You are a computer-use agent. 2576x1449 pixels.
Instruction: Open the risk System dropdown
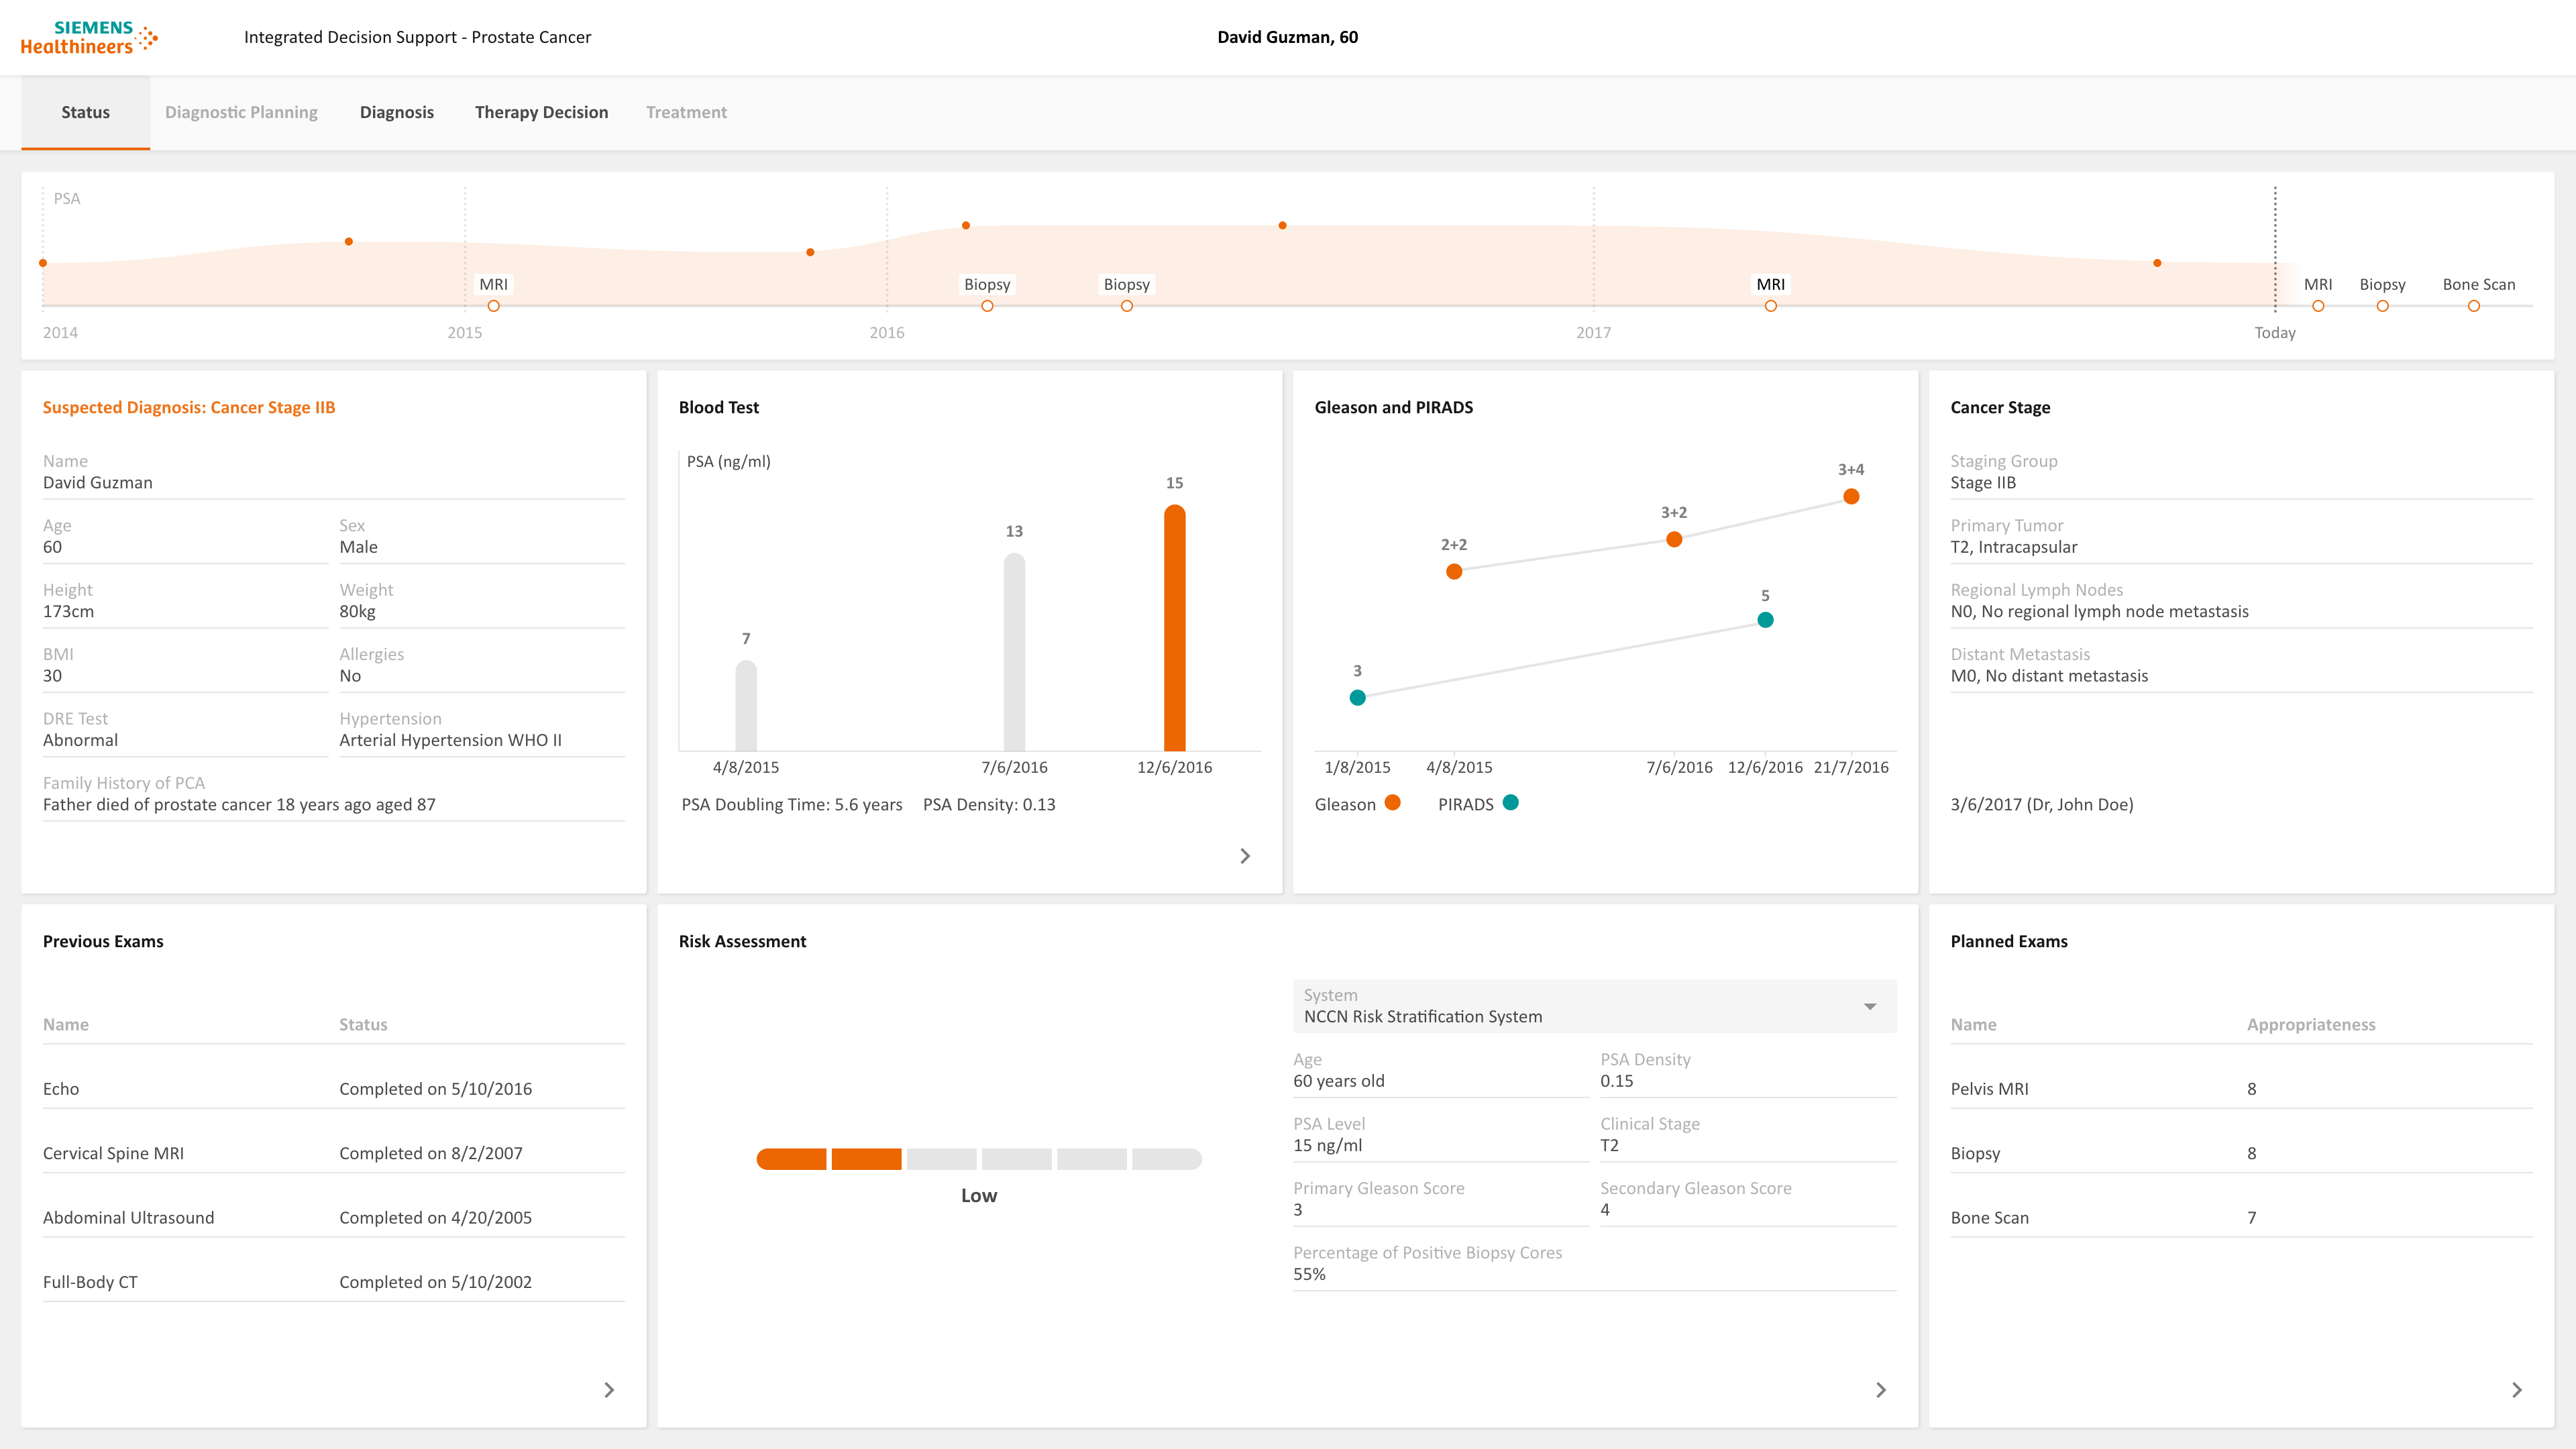click(x=1594, y=1006)
